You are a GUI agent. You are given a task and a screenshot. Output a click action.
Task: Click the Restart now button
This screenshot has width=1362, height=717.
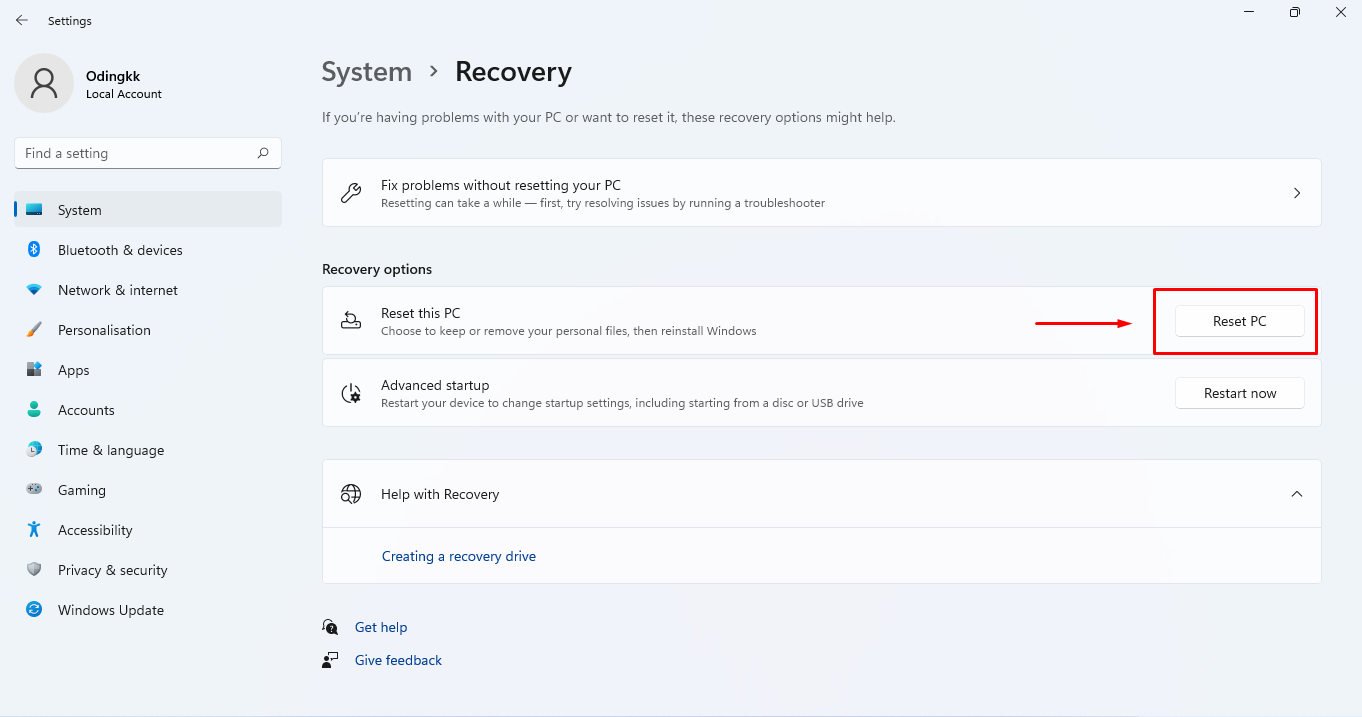click(1239, 392)
